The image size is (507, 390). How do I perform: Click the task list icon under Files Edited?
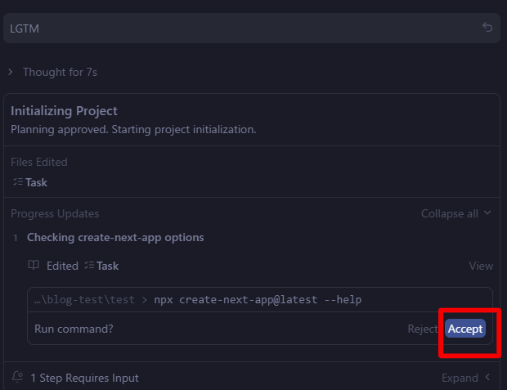tap(18, 182)
